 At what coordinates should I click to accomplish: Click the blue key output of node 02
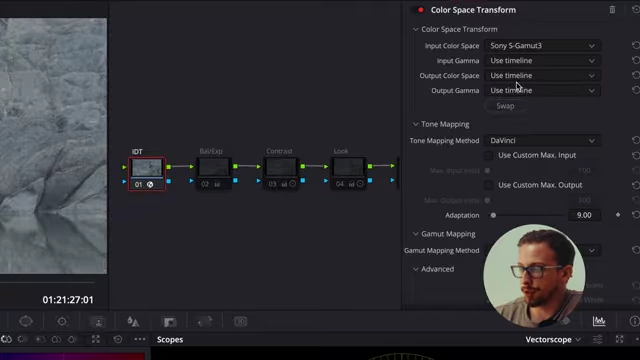click(236, 180)
